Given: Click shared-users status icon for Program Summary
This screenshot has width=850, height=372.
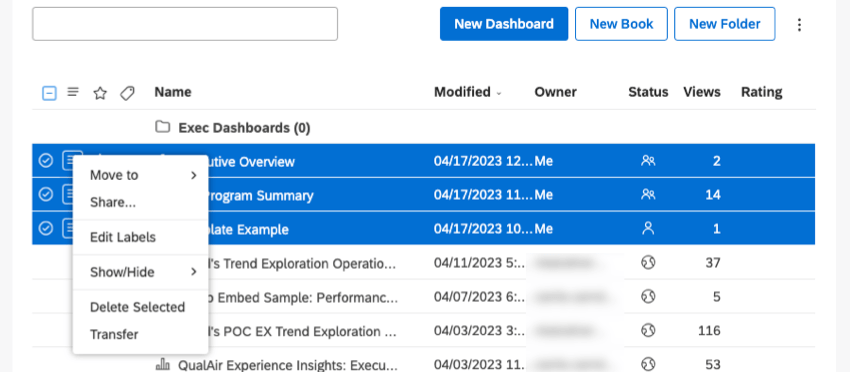Looking at the screenshot, I should [x=648, y=194].
